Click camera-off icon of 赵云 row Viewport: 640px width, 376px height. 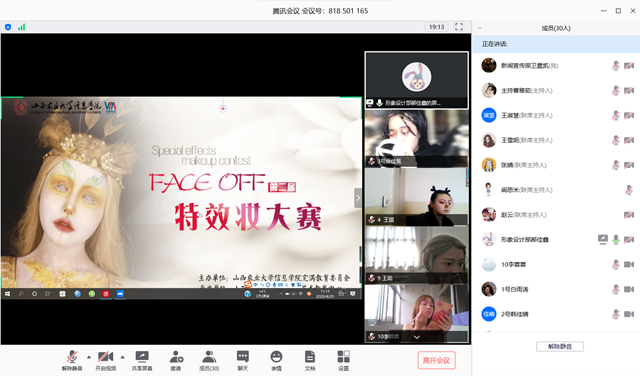click(629, 215)
